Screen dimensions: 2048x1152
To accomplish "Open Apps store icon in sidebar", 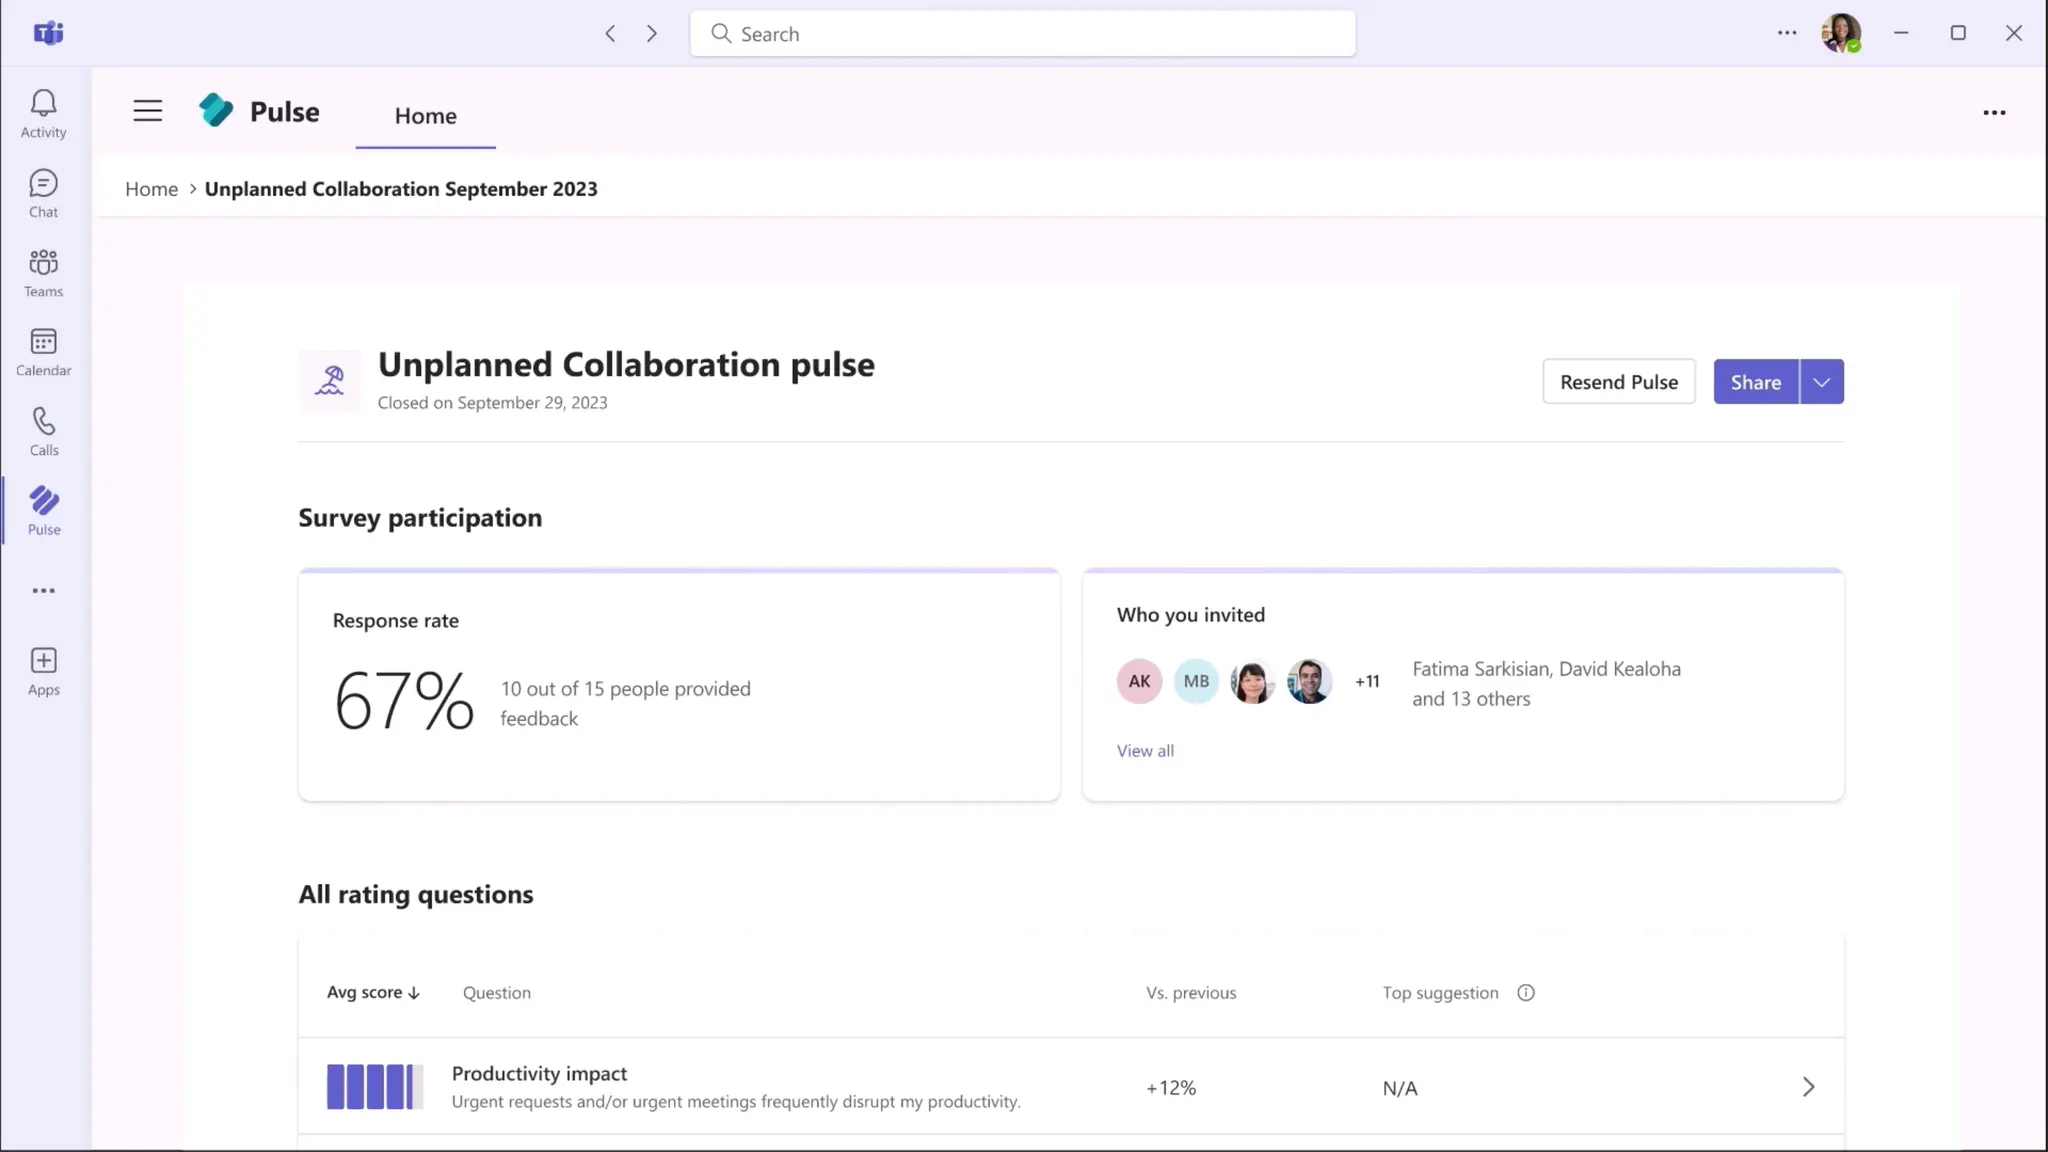I will [x=43, y=670].
